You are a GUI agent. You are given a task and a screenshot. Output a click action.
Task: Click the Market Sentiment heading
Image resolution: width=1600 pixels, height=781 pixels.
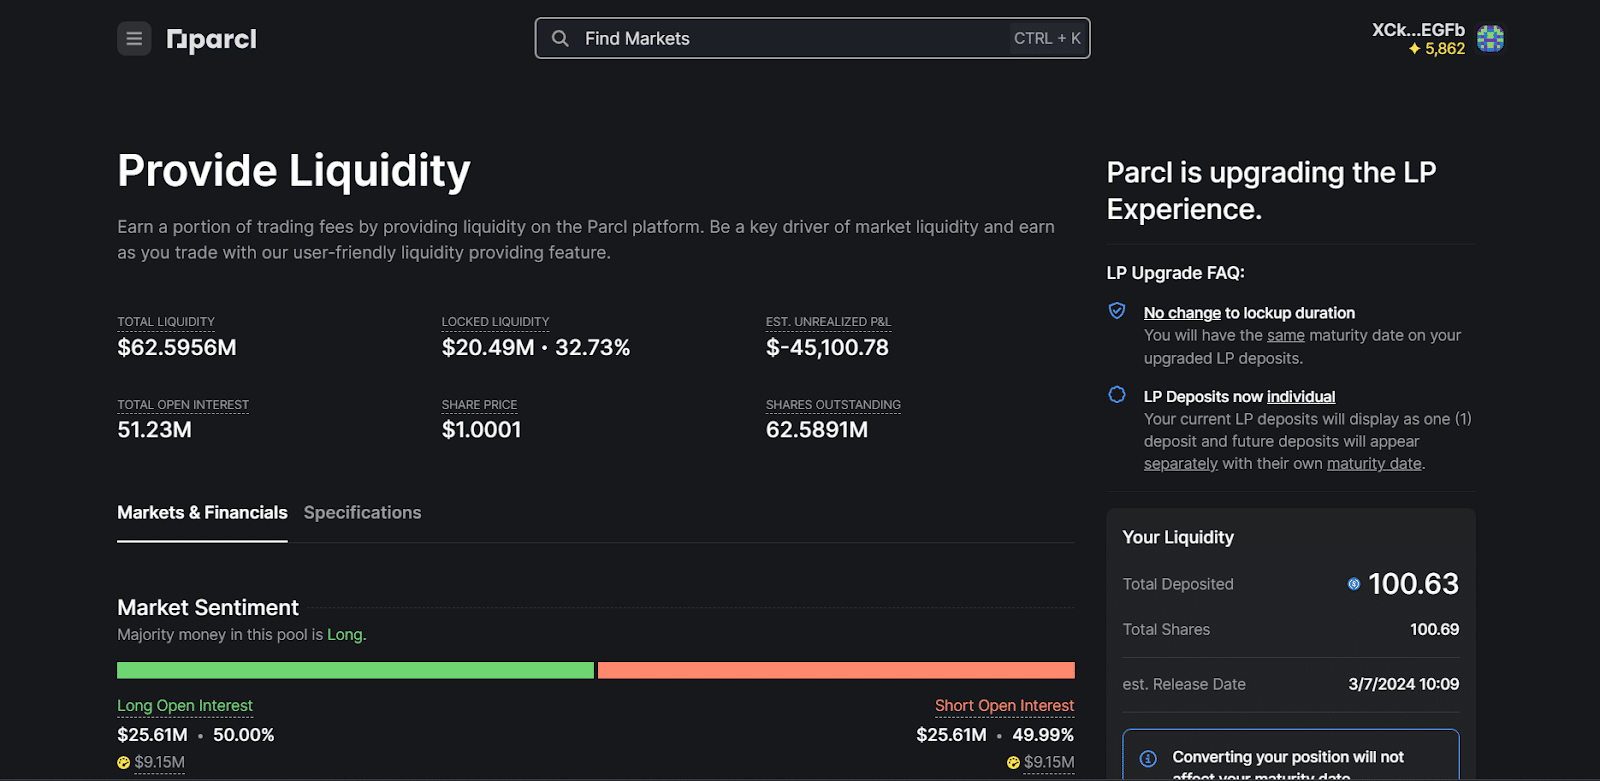point(208,608)
